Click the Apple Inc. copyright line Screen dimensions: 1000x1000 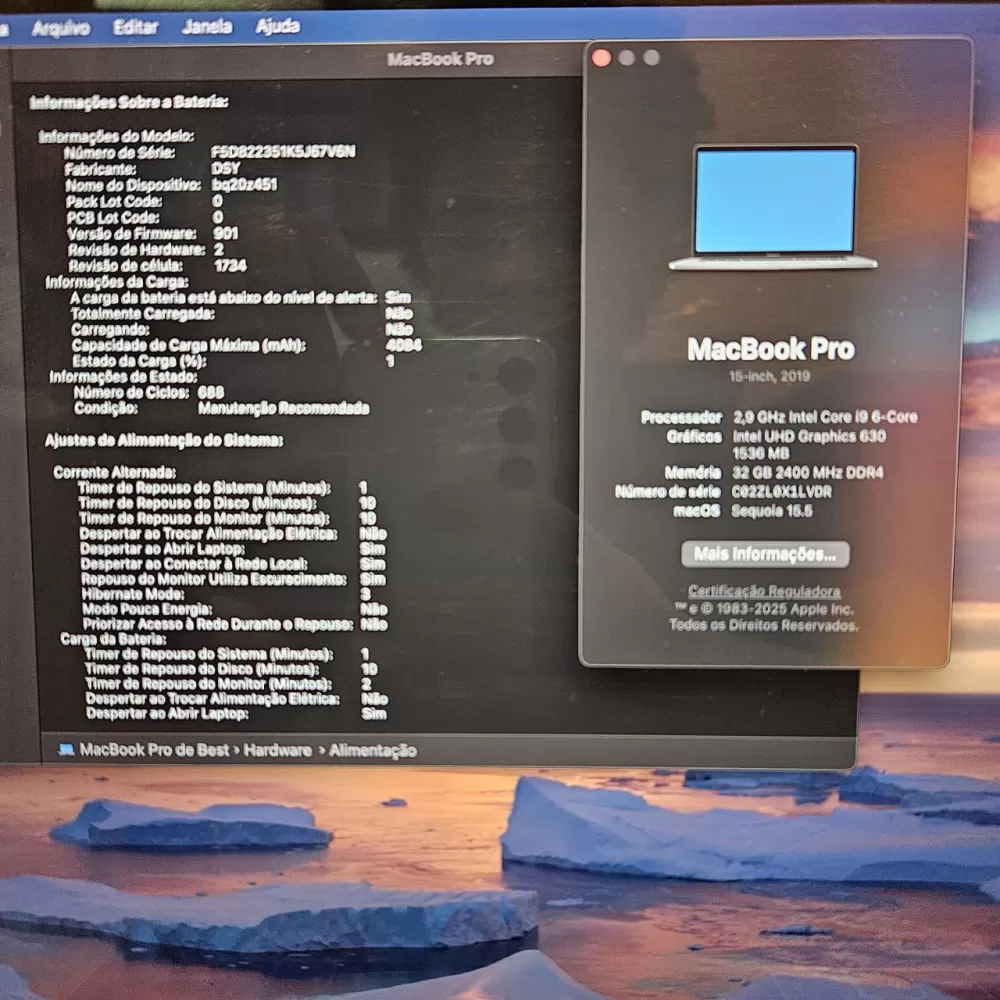point(764,609)
